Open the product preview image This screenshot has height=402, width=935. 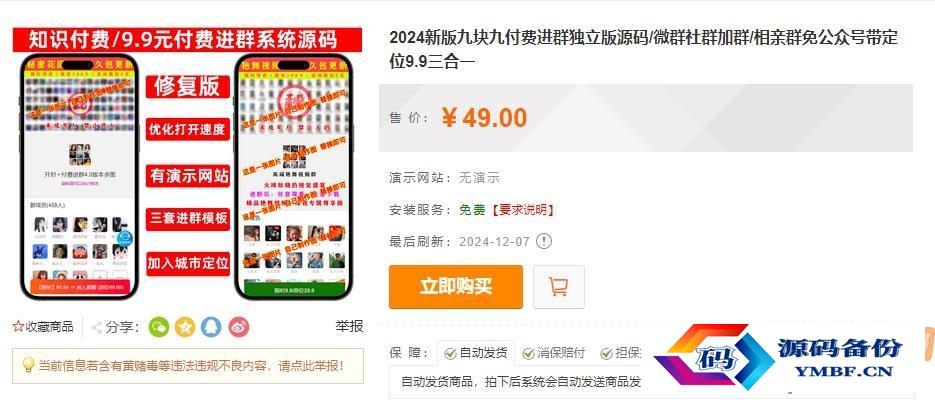187,163
